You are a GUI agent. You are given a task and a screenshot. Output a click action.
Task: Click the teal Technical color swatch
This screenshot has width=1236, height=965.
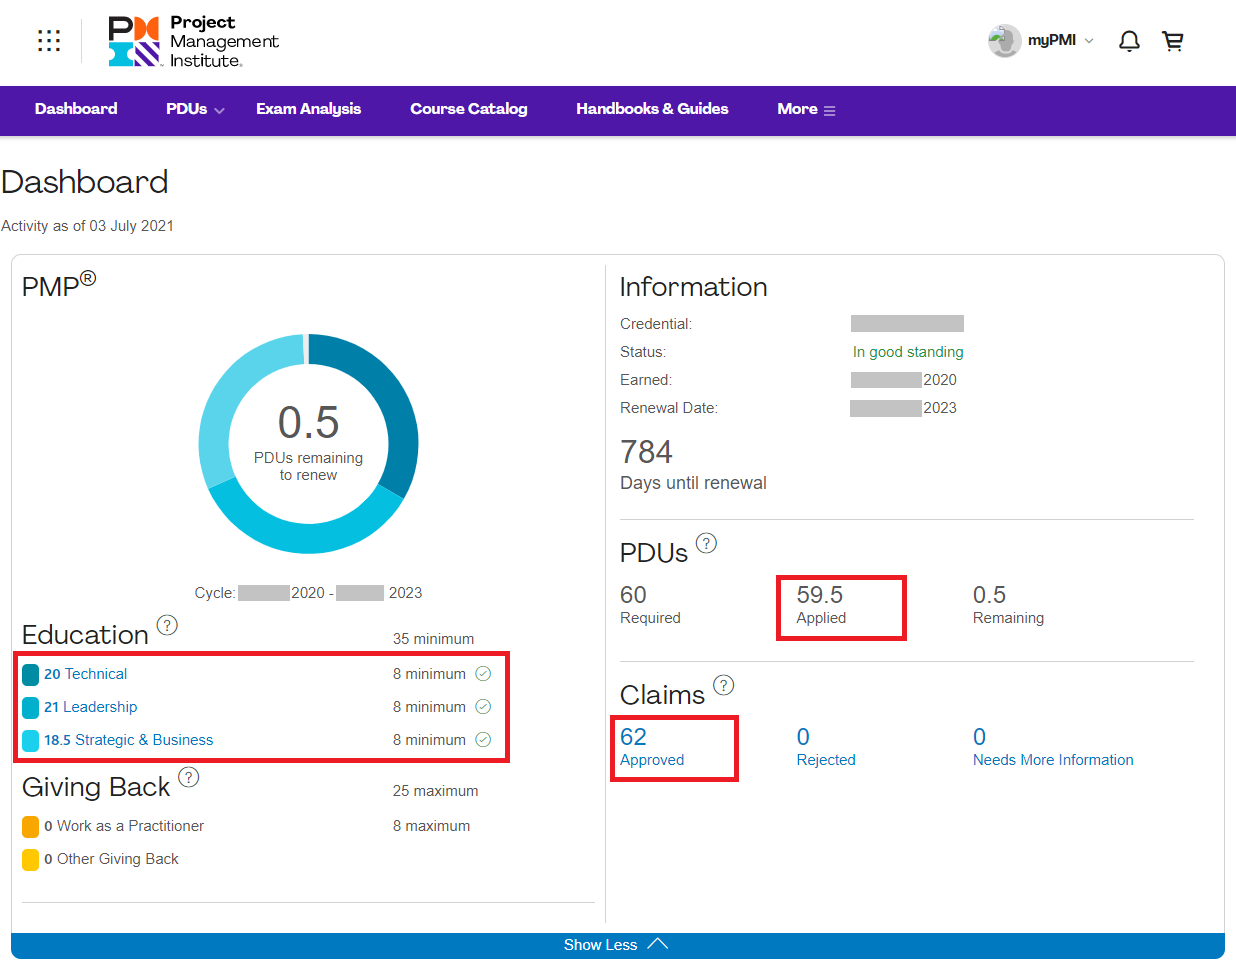click(31, 674)
